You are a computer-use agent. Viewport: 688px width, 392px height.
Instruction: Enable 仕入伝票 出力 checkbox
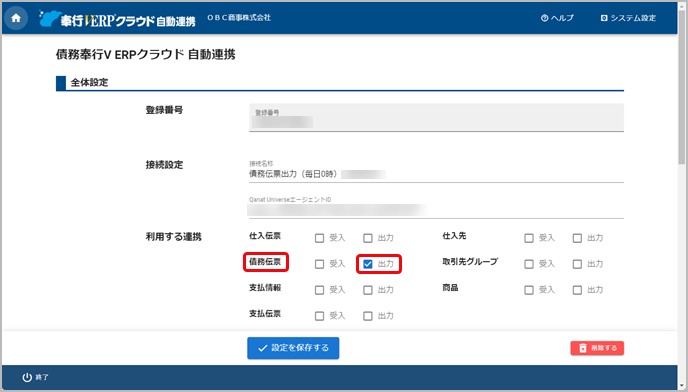(368, 238)
